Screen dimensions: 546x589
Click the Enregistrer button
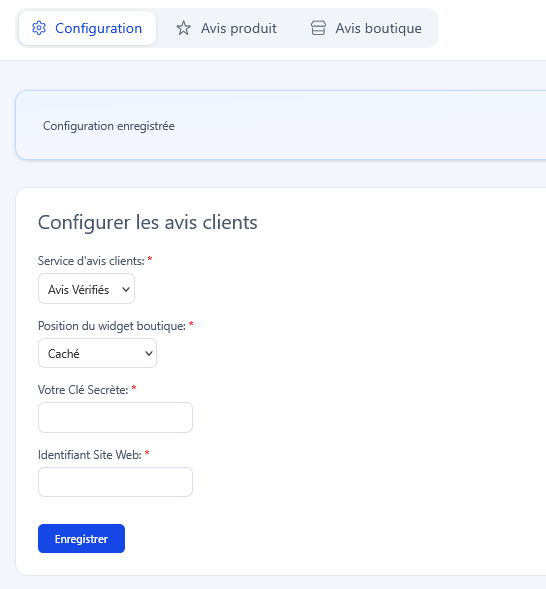coord(81,539)
